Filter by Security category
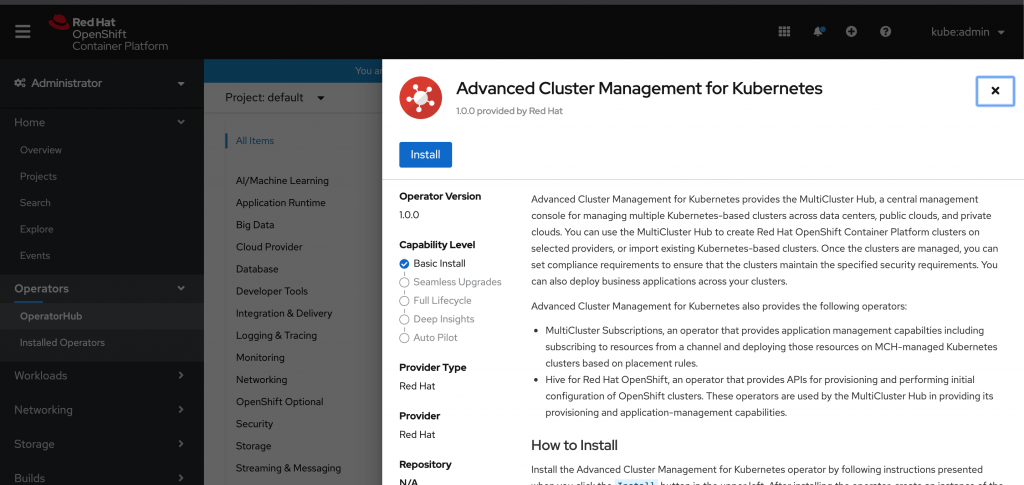Screen dimensions: 1024x485 coord(254,424)
